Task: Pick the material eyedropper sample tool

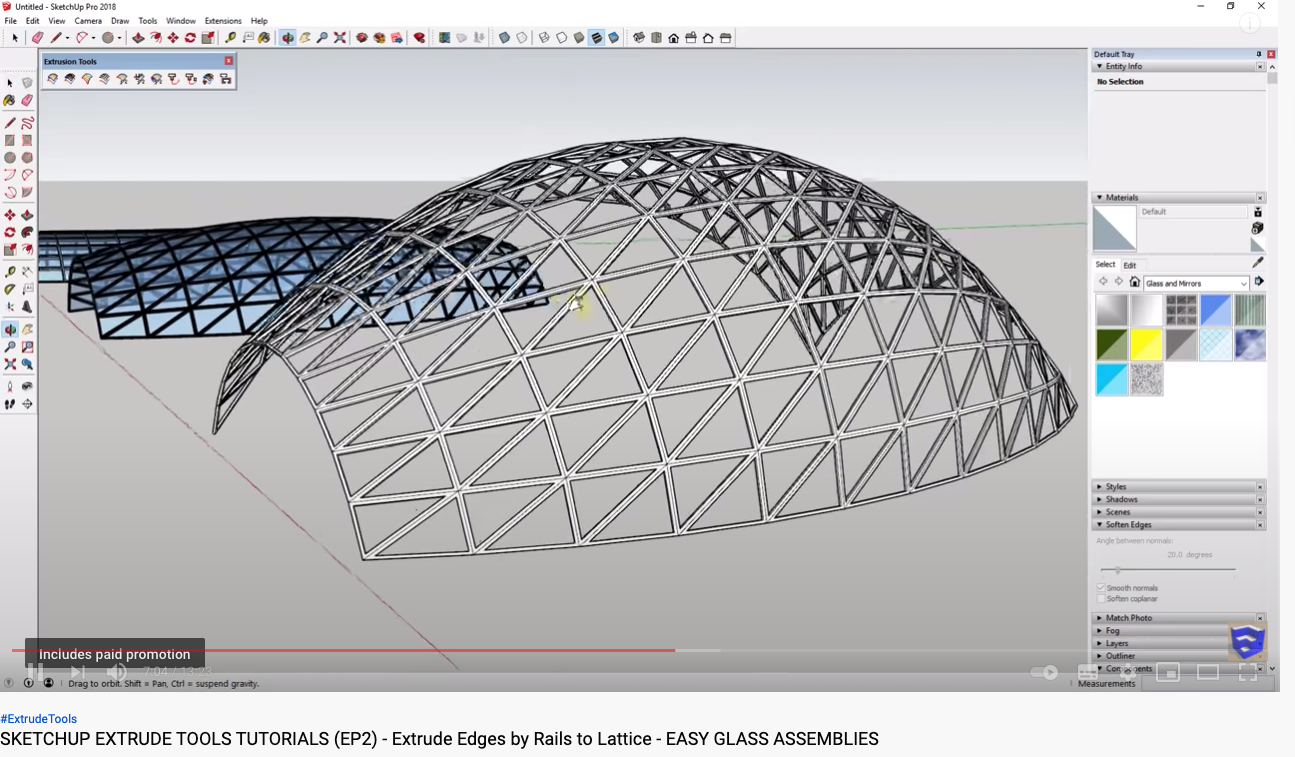Action: (x=1258, y=263)
